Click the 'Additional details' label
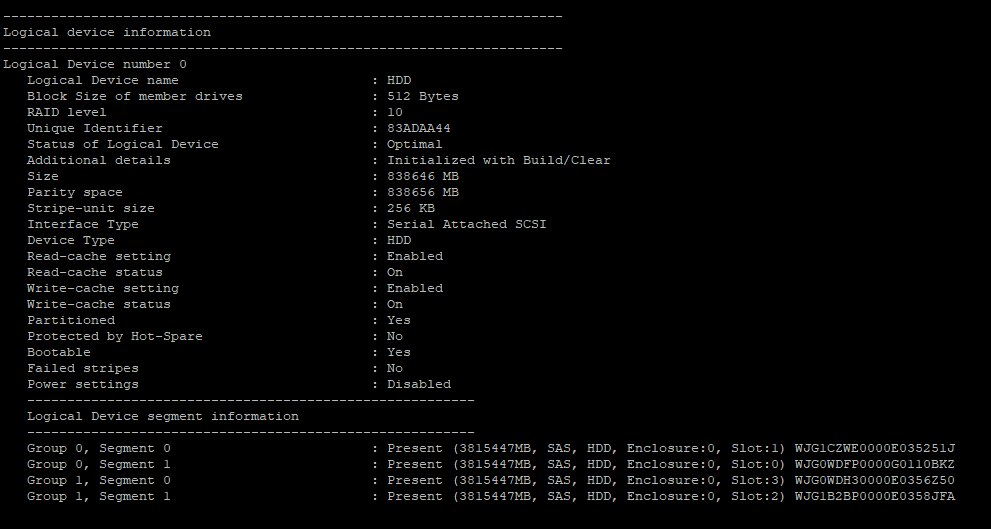The image size is (991, 529). [99, 160]
